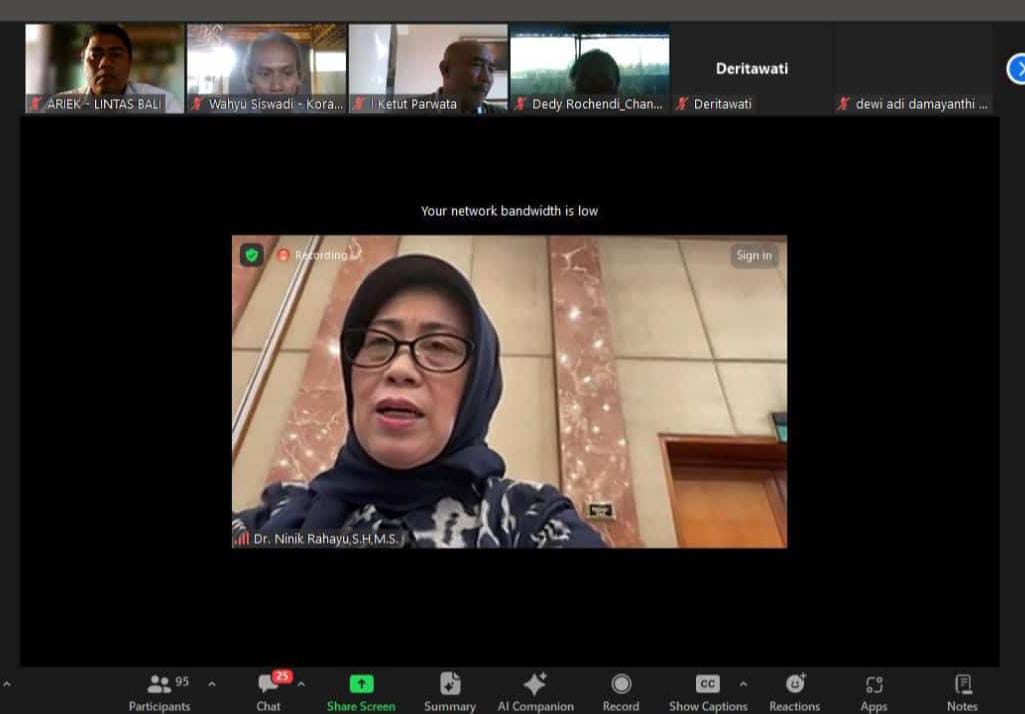The image size is (1025, 714).
Task: Open the Apps panel
Action: click(874, 691)
